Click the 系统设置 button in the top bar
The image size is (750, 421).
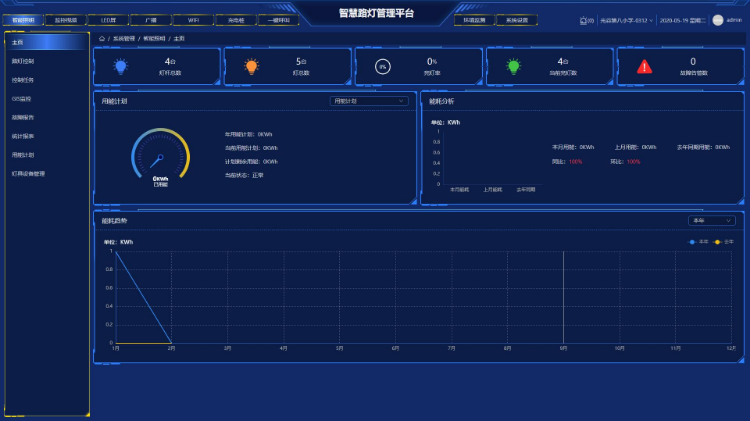tap(516, 19)
